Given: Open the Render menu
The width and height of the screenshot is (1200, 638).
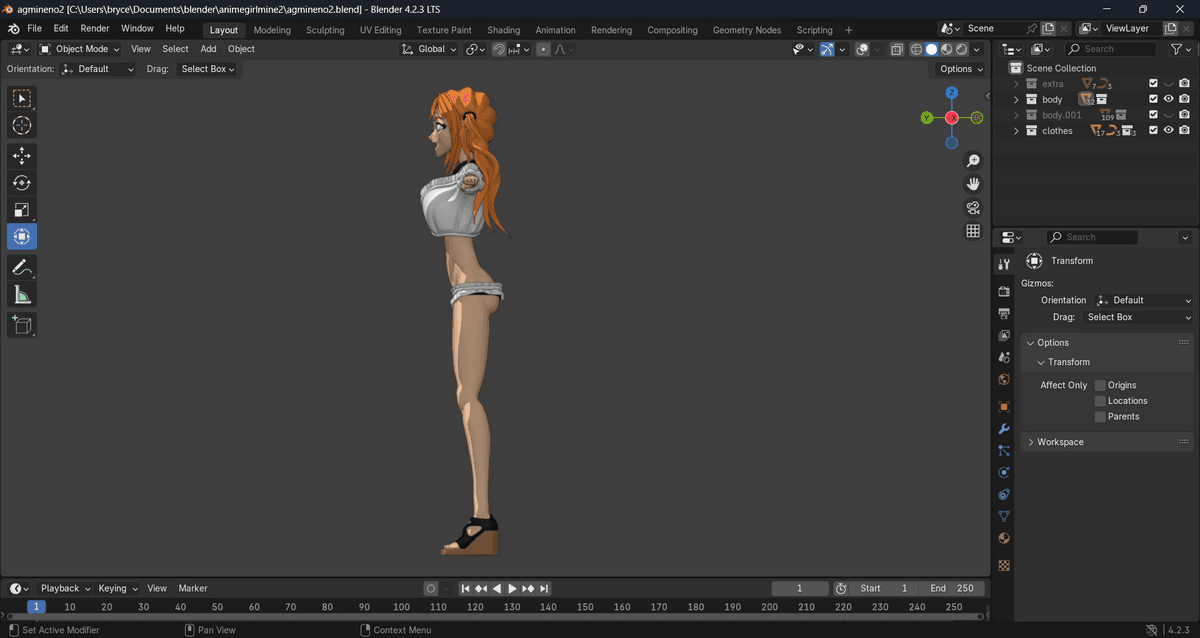Looking at the screenshot, I should [x=95, y=29].
